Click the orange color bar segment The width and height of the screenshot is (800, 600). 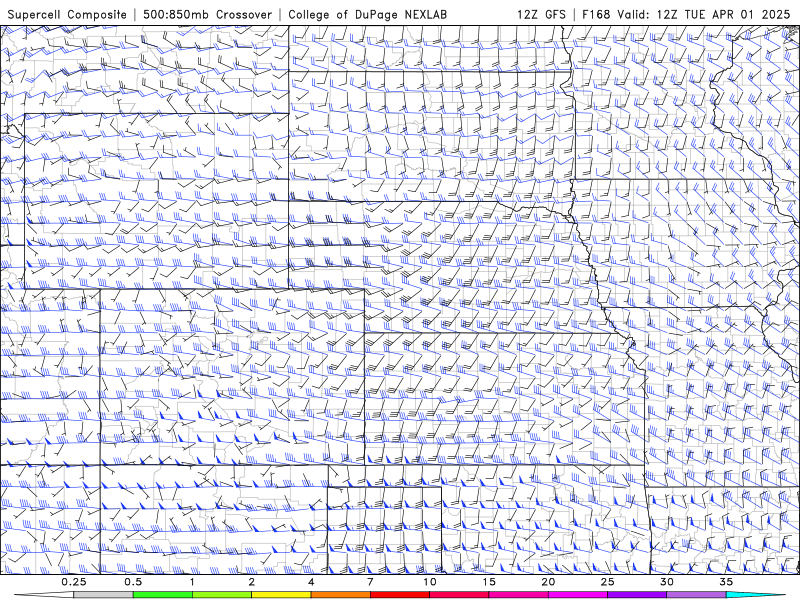pos(340,595)
